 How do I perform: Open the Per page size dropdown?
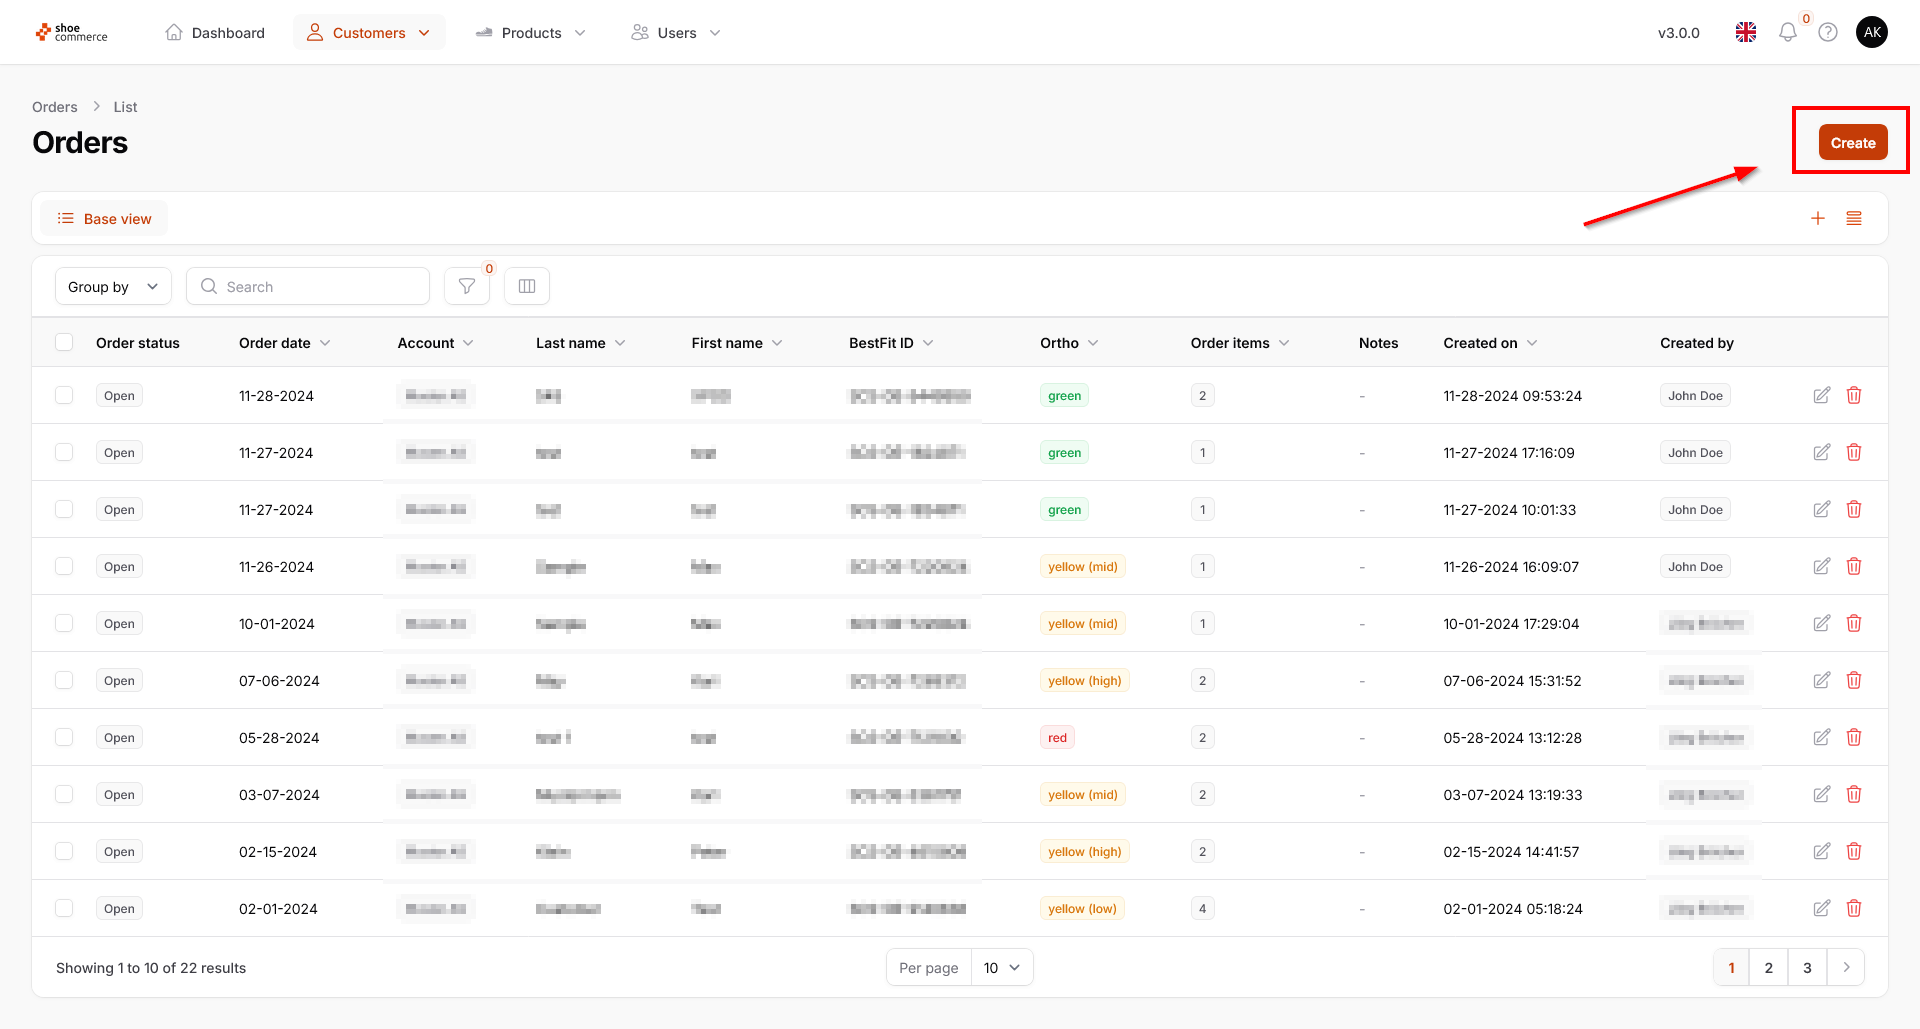click(1001, 968)
